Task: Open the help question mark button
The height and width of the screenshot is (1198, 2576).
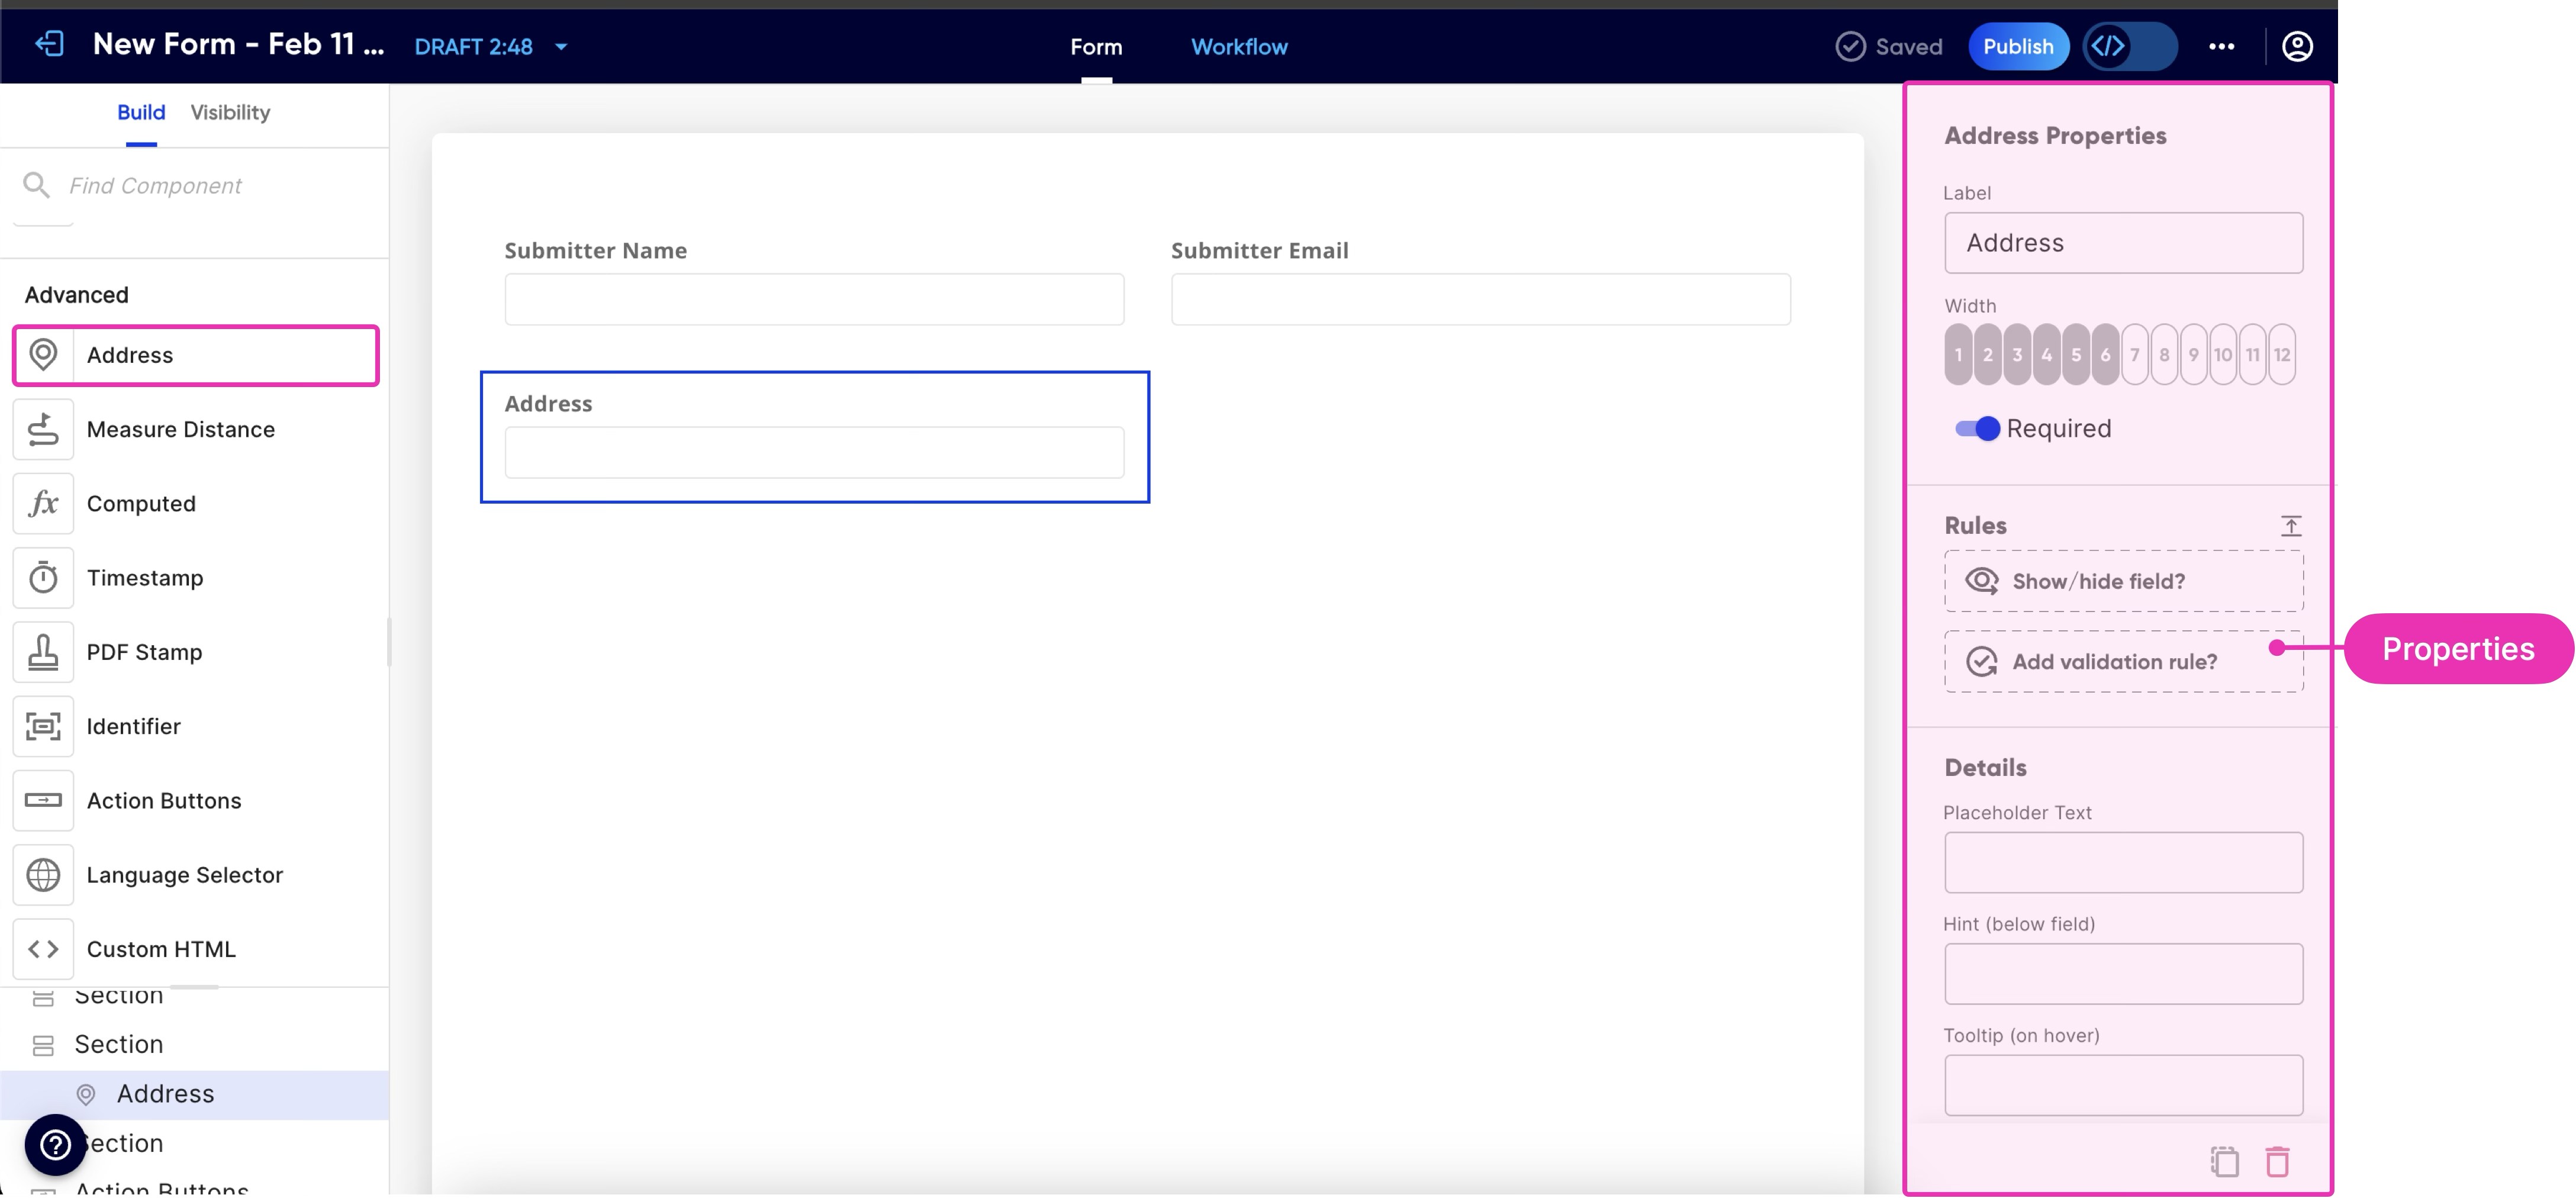Action: click(x=55, y=1144)
